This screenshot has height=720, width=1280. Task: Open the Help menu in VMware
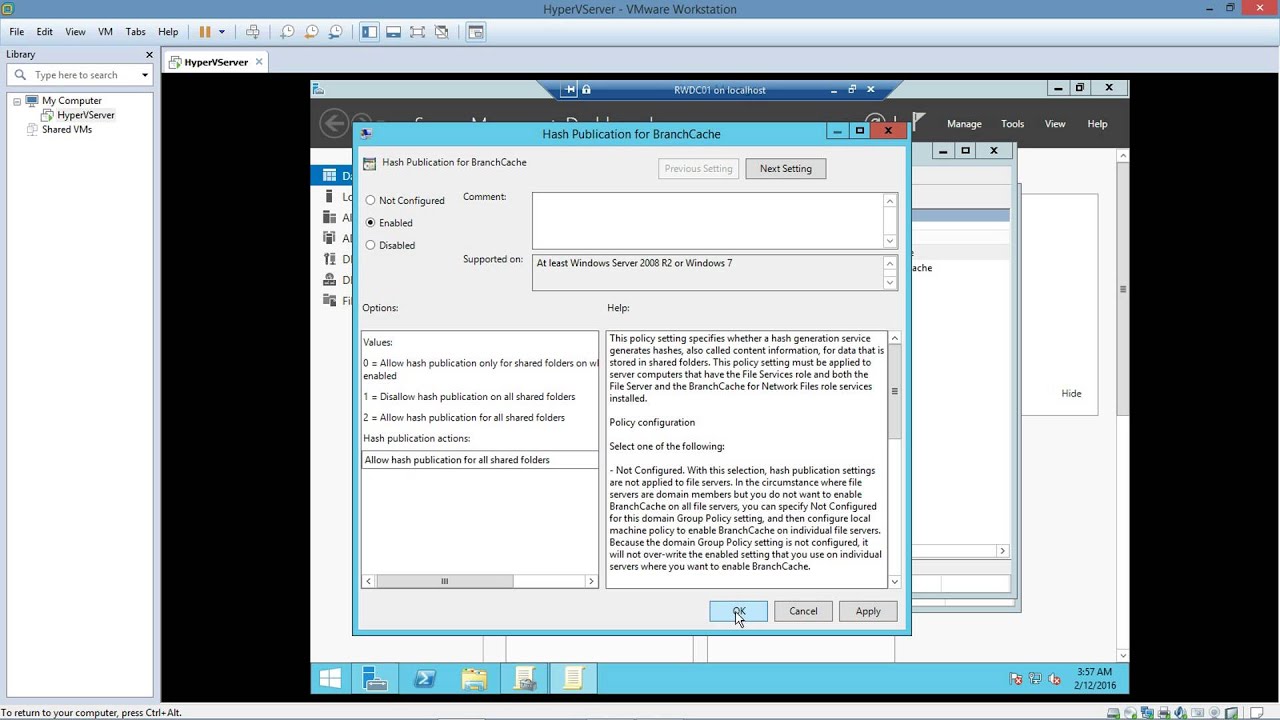click(x=168, y=32)
